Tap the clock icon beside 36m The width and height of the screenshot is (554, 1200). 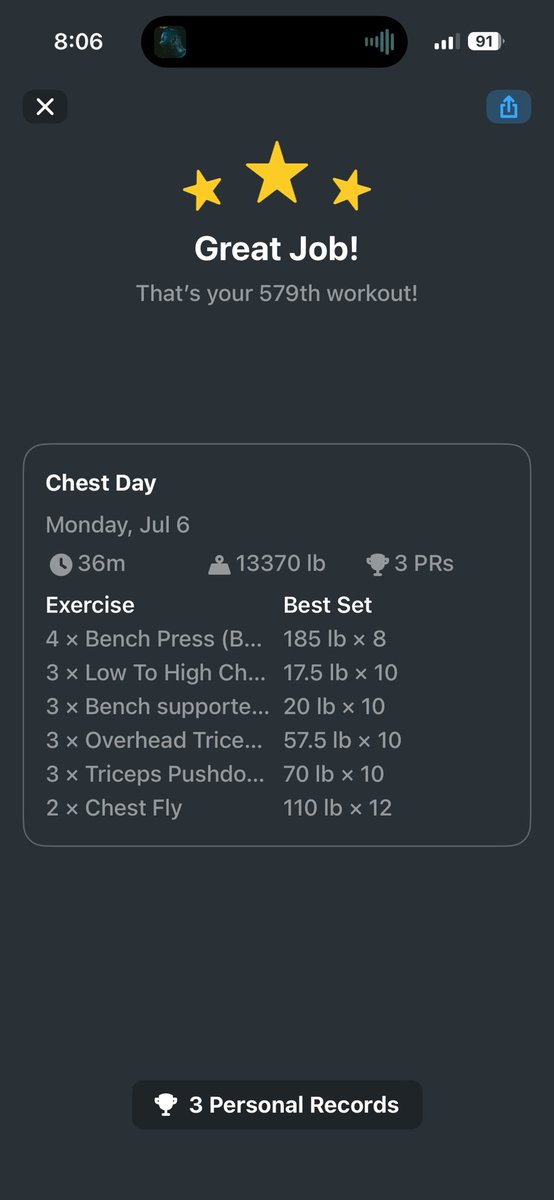[60, 564]
